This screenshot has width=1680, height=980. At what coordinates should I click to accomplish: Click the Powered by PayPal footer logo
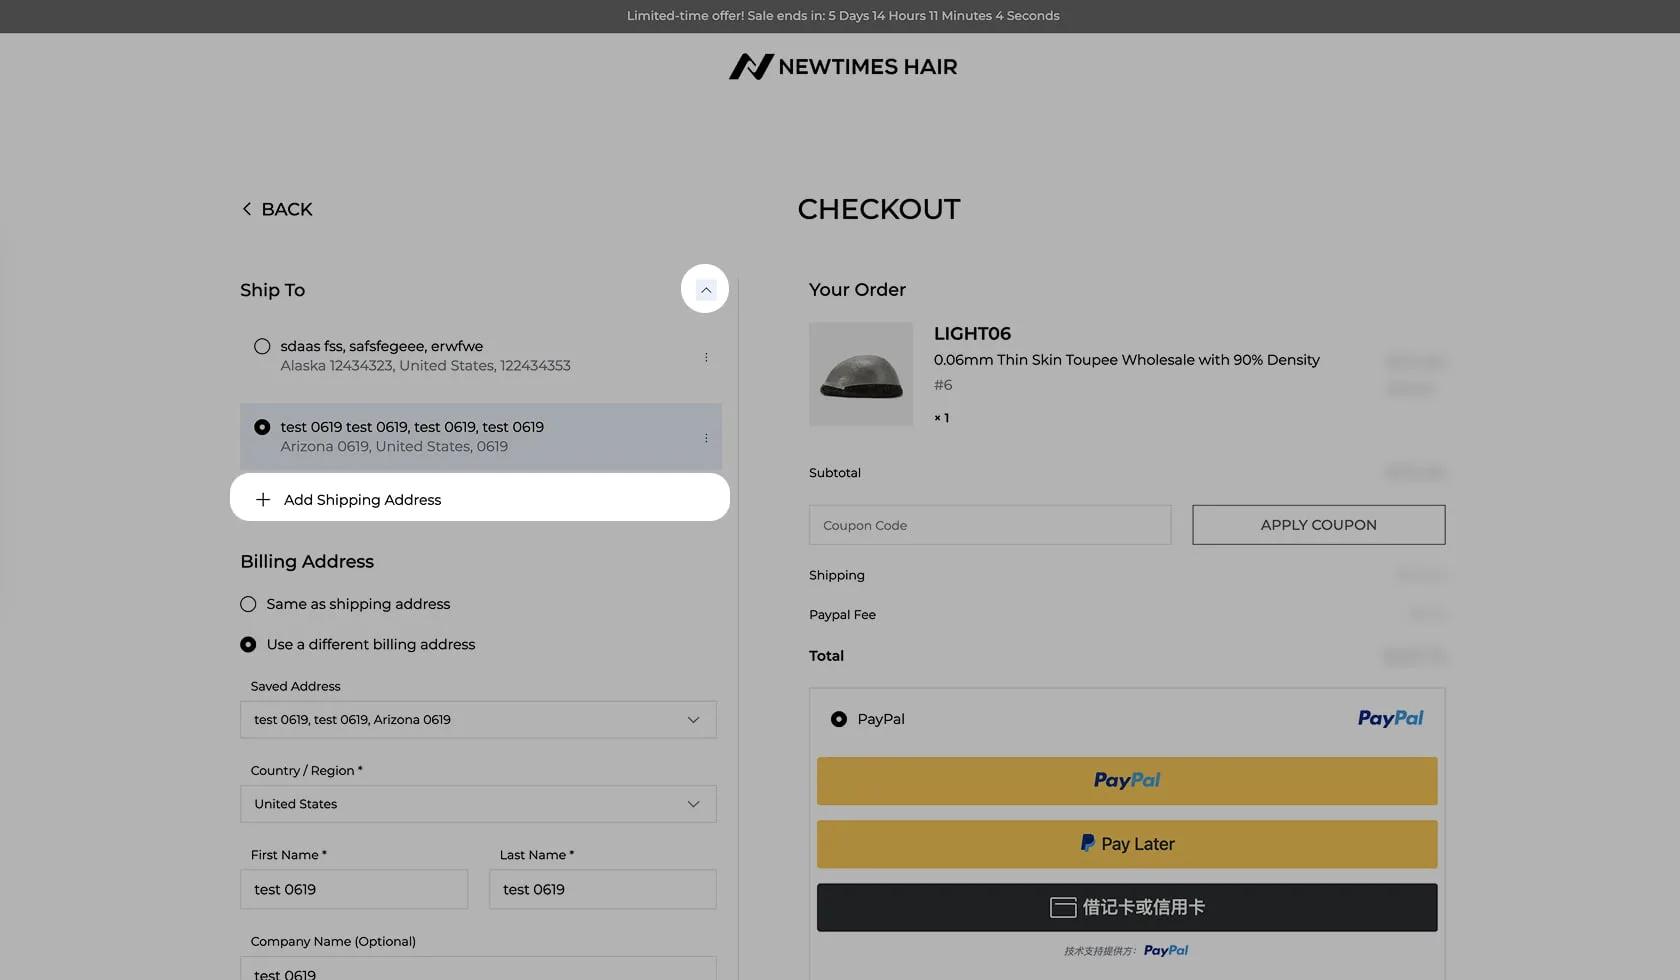point(1166,951)
